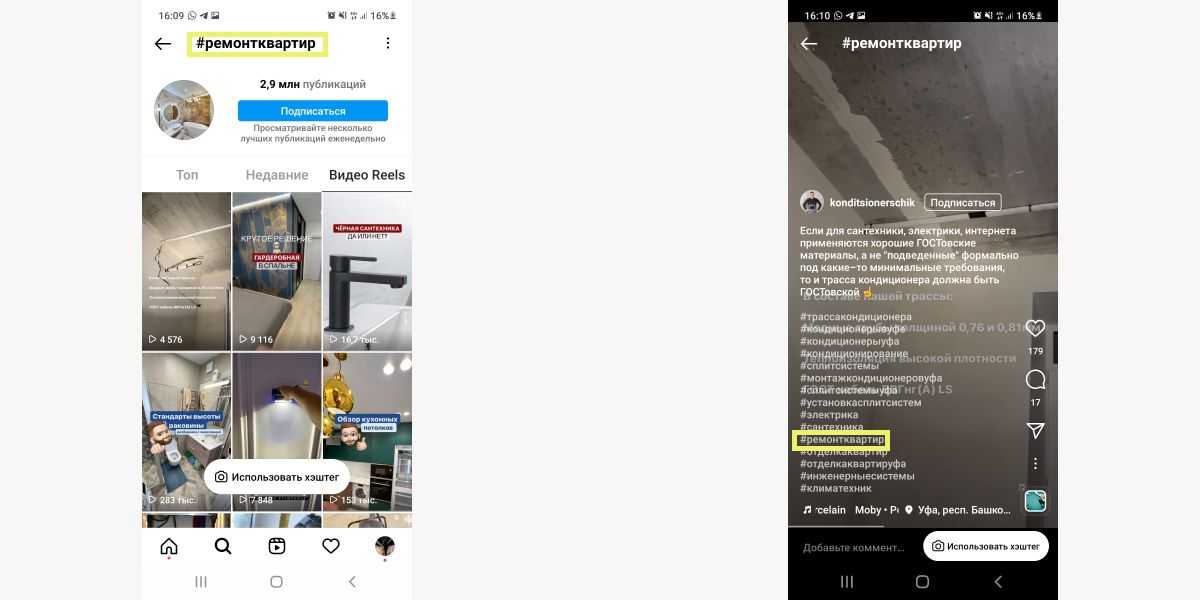This screenshot has width=1200, height=600.
Task: Like the reel with the heart icon
Action: tap(1036, 328)
